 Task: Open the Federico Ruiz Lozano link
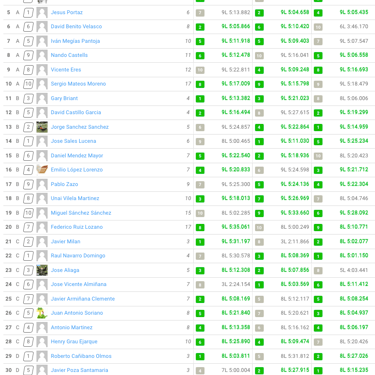pyautogui.click(x=77, y=227)
